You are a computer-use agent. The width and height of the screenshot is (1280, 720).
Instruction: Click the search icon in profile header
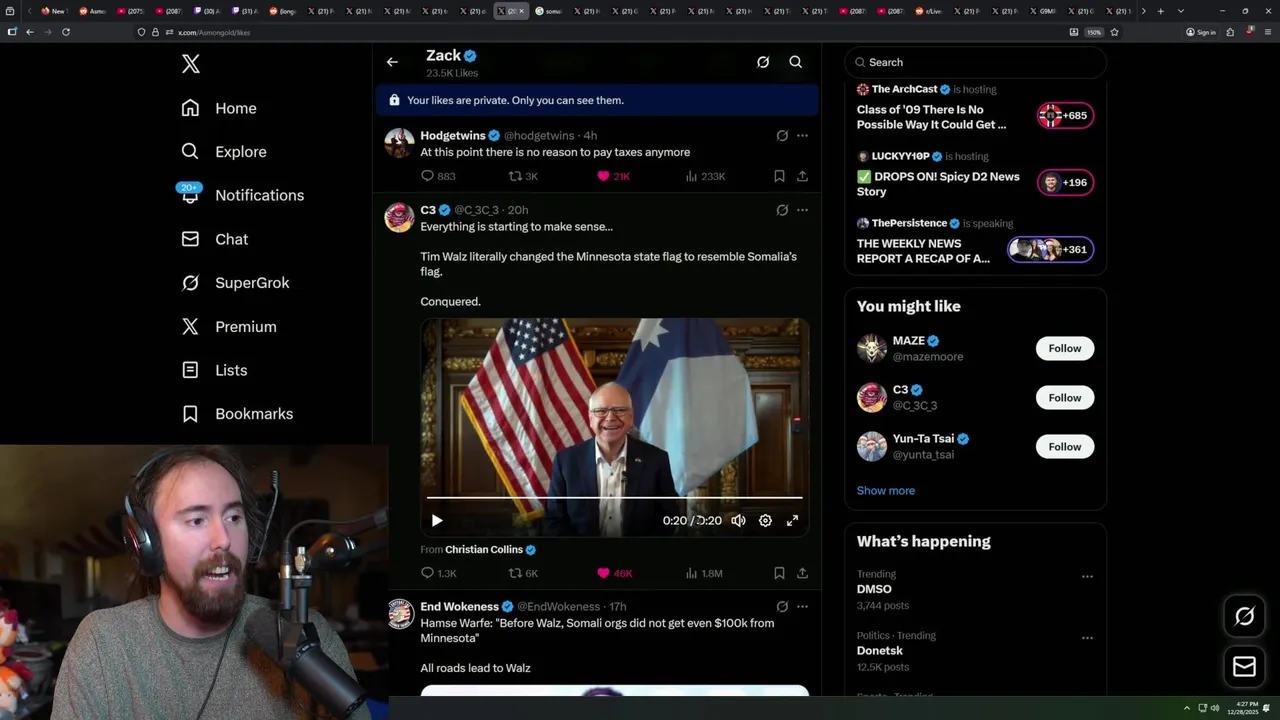pos(796,62)
